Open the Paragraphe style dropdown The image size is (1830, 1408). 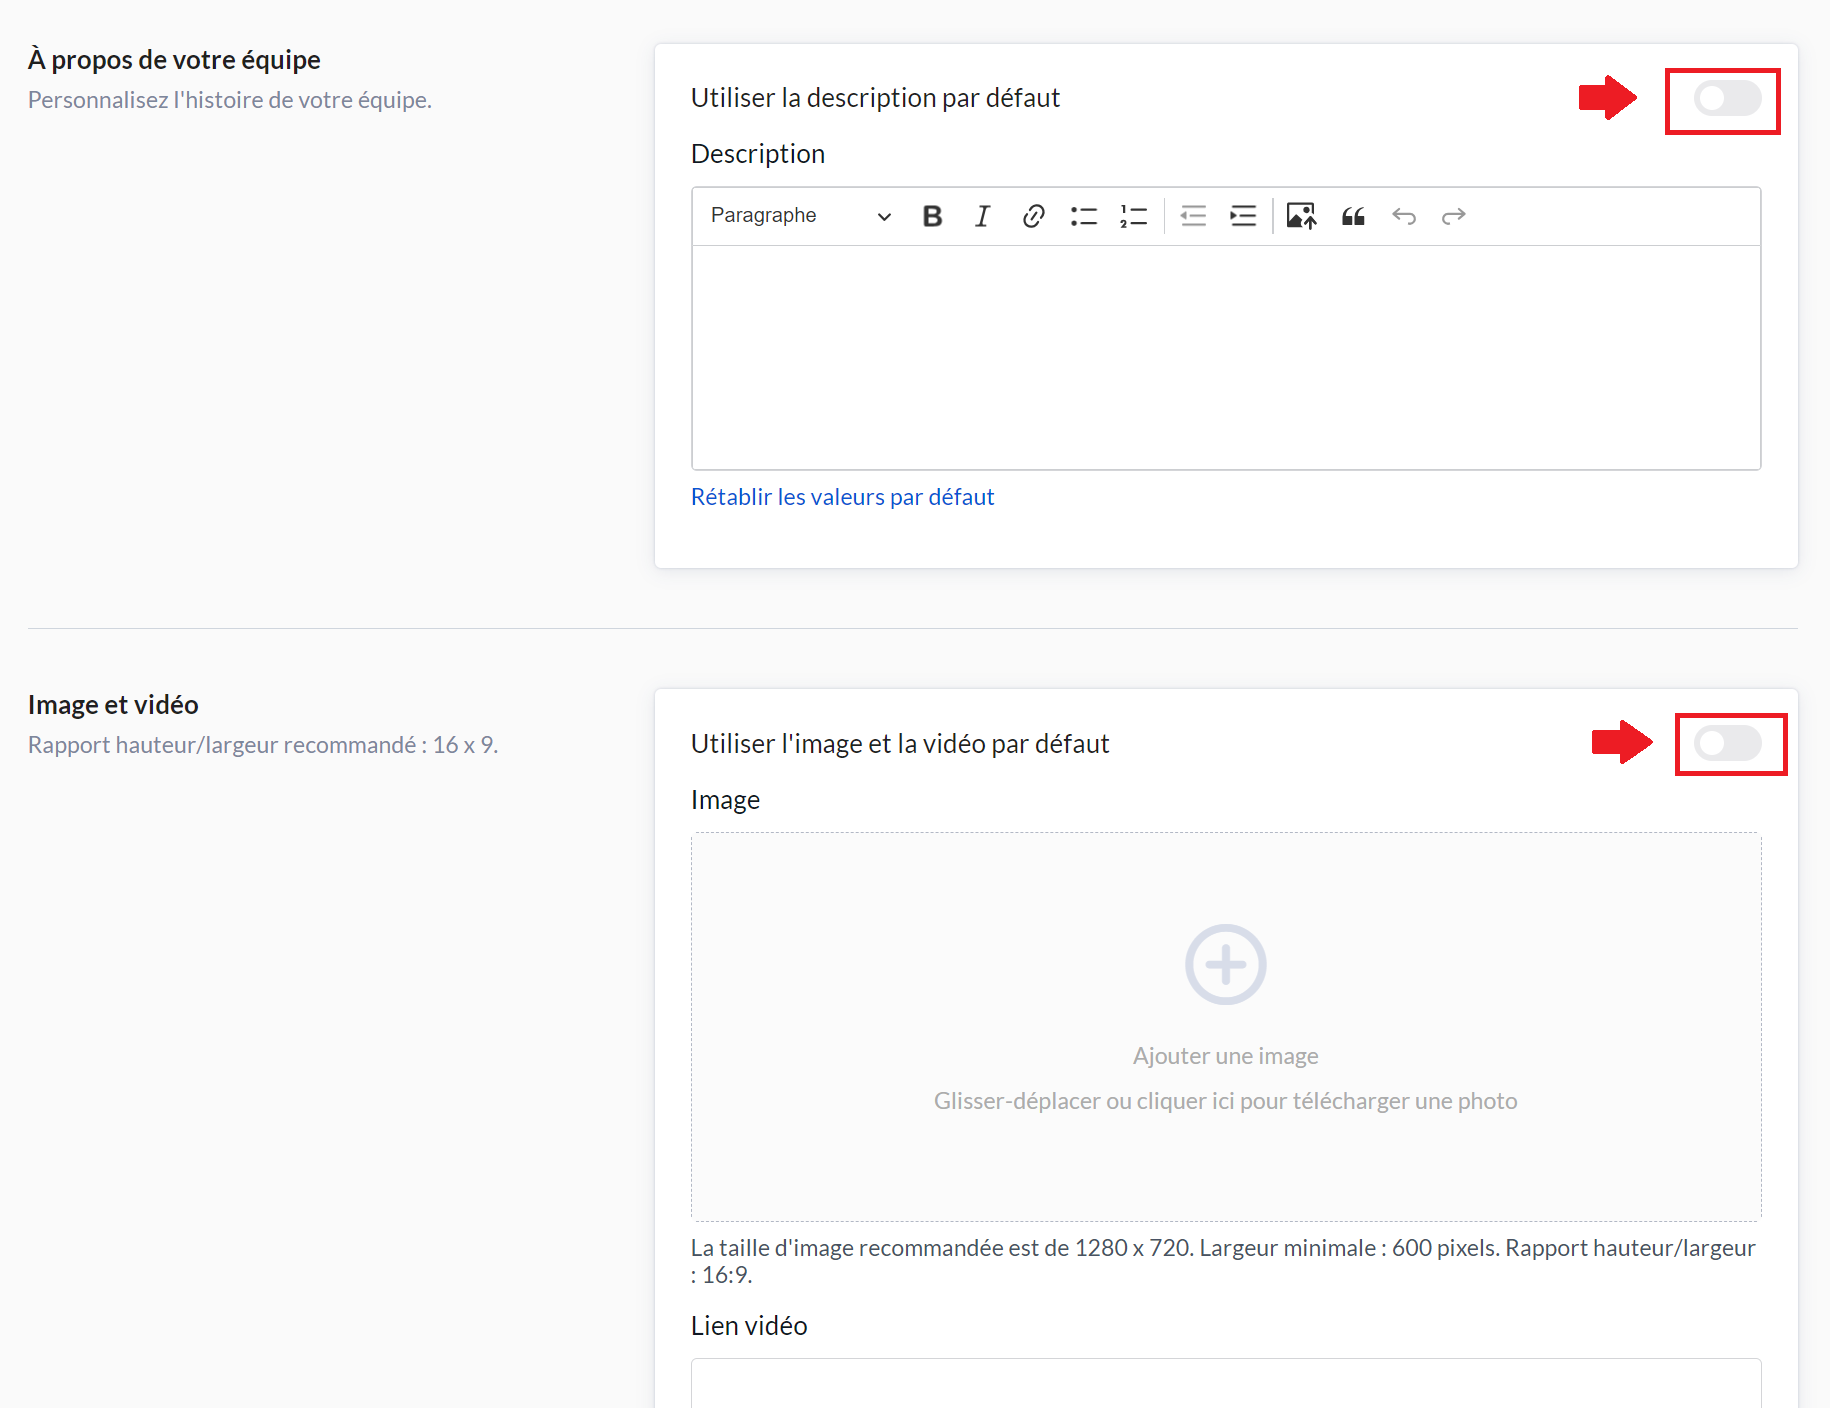800,216
